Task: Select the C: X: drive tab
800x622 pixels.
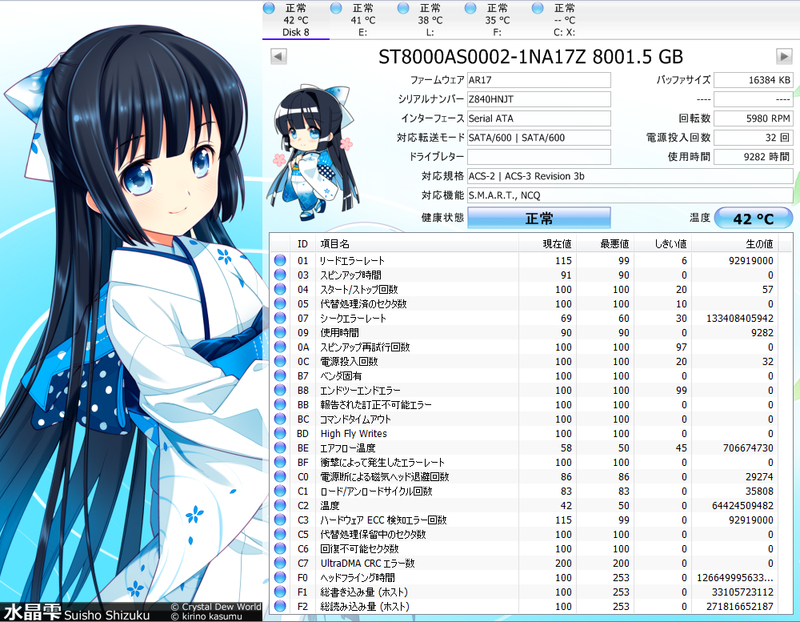Action: [x=564, y=20]
